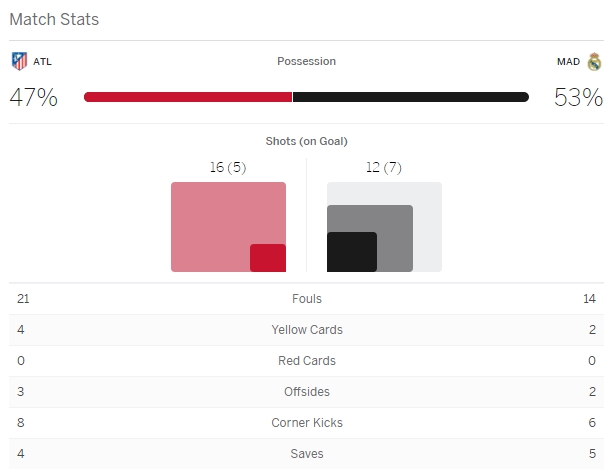Click the Shots (on Goal) label
The width and height of the screenshot is (615, 470).
tap(306, 141)
